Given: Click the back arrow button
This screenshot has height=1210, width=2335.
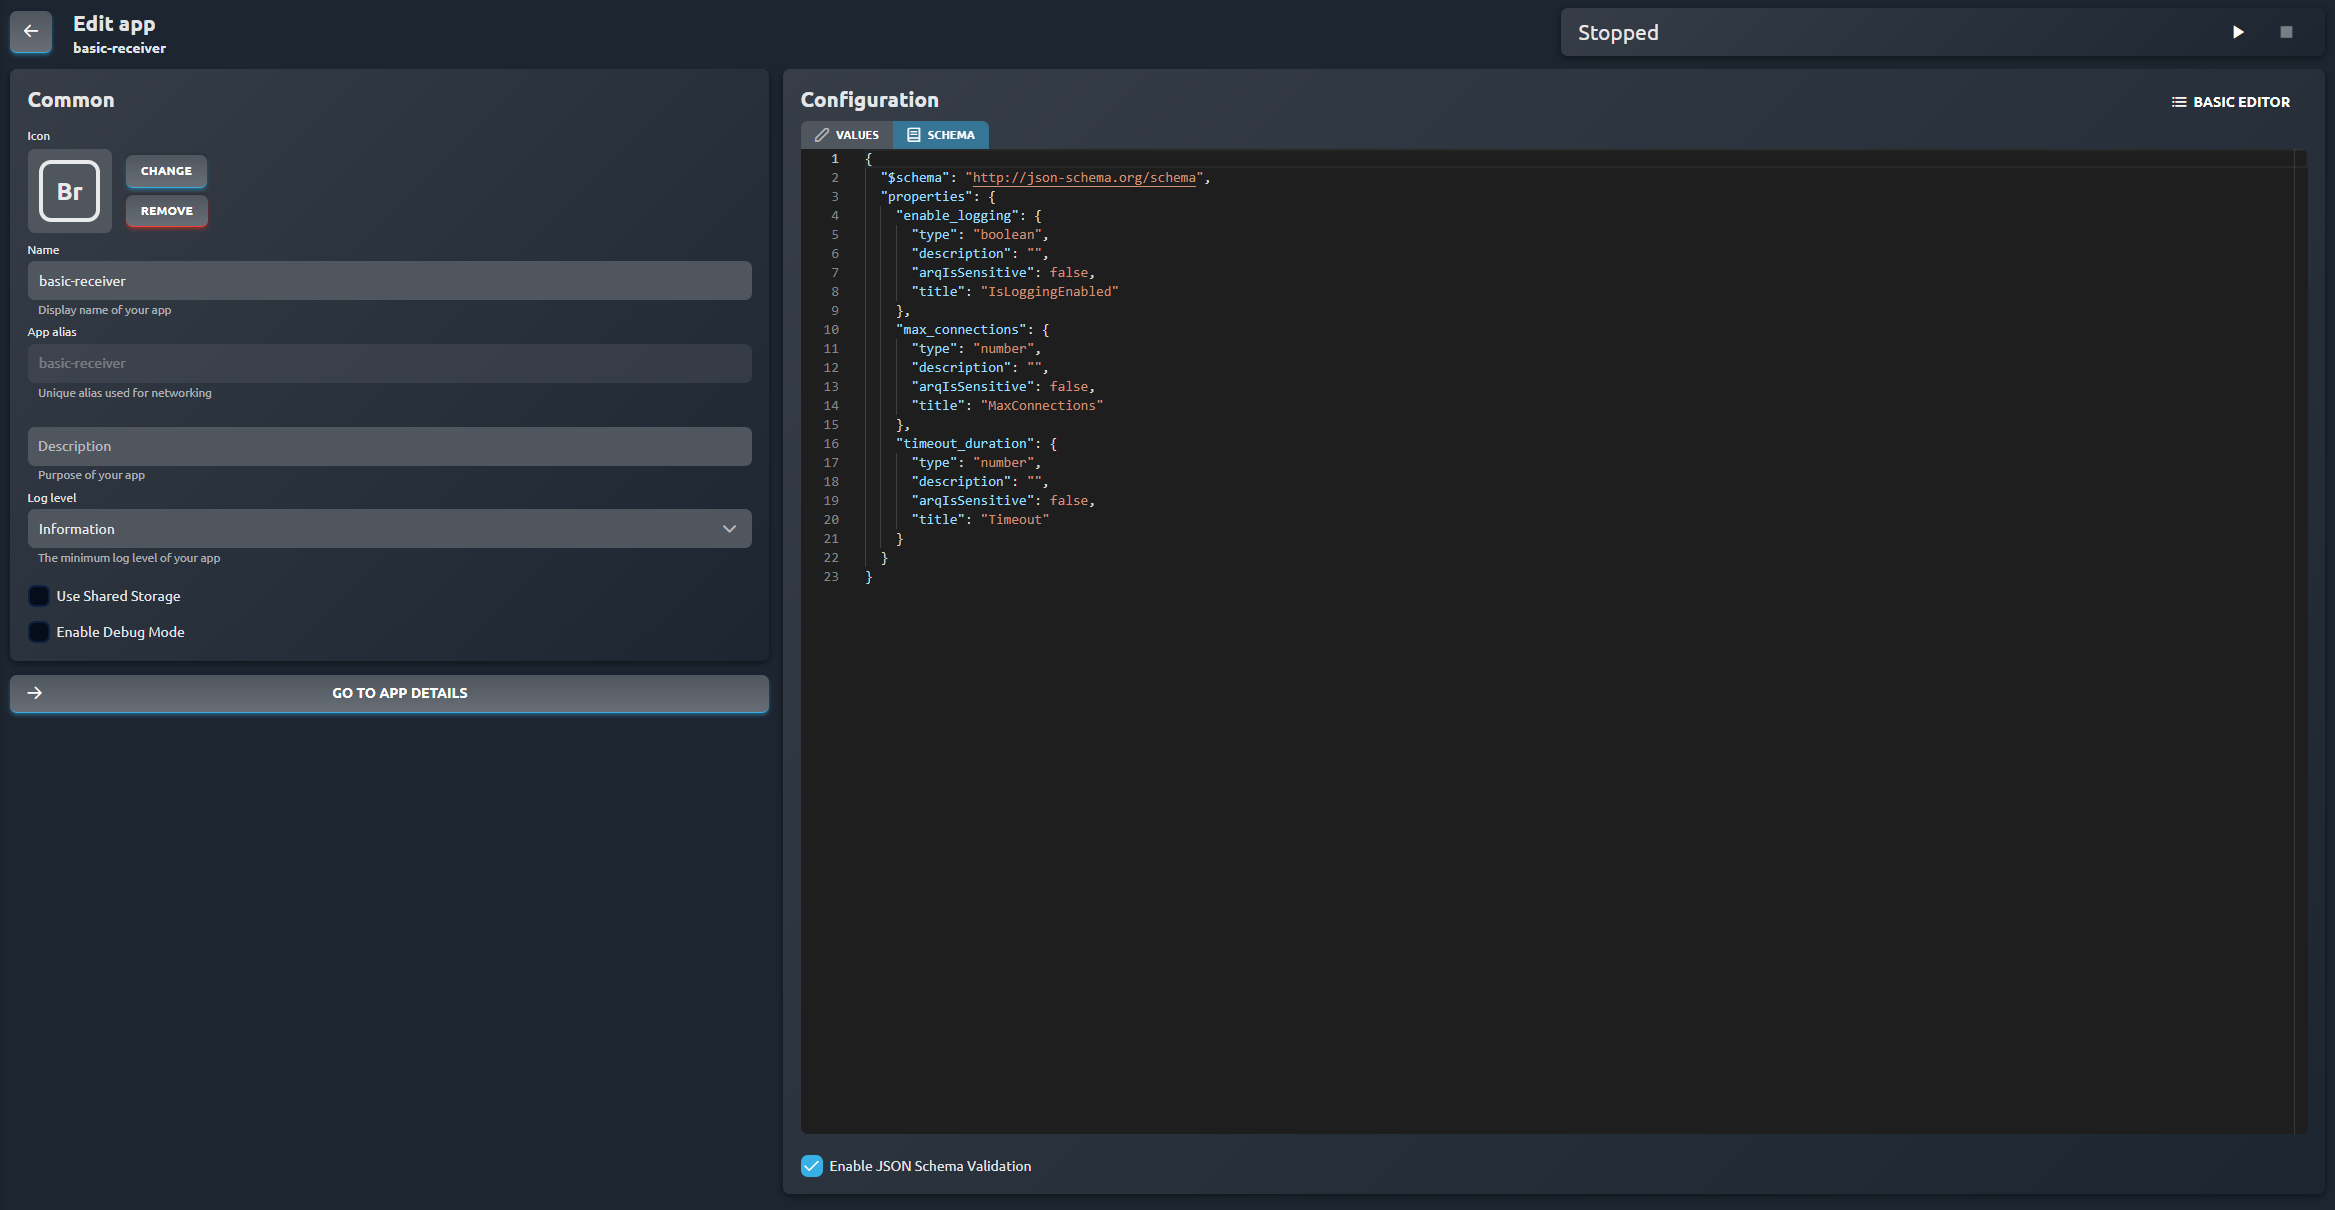Looking at the screenshot, I should coord(31,31).
